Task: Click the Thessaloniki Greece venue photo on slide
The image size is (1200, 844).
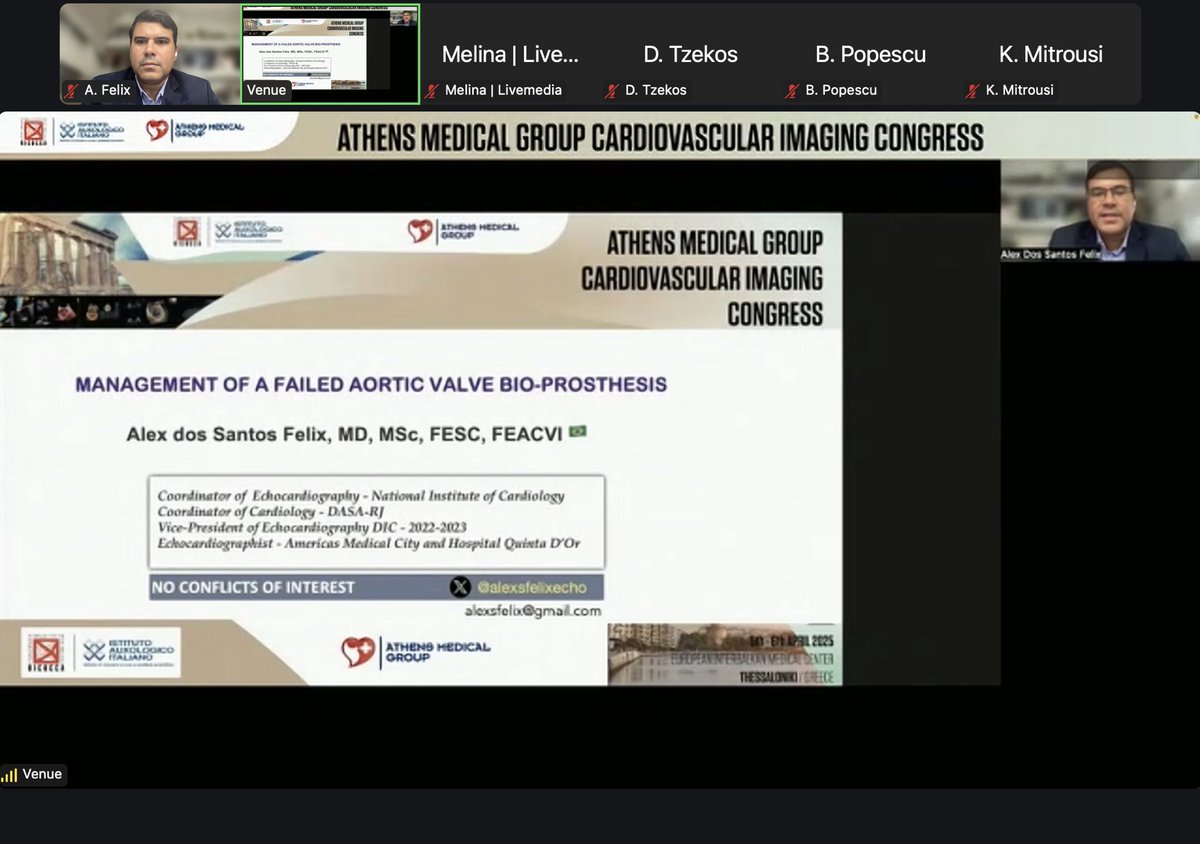Action: coord(725,655)
